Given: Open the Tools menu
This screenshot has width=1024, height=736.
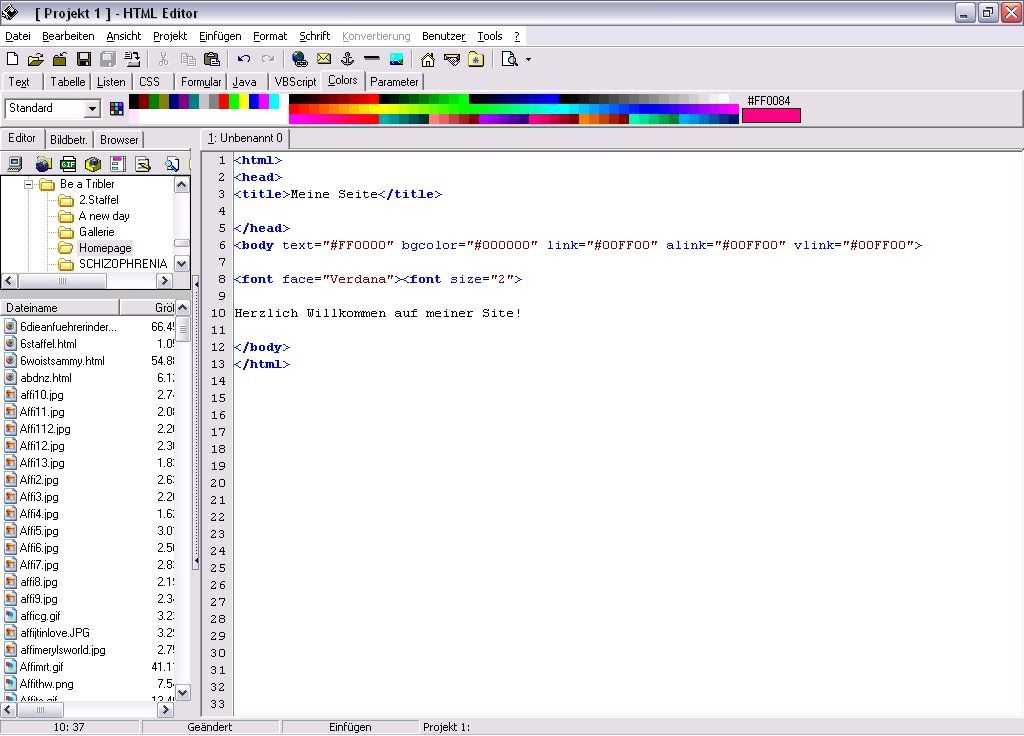Looking at the screenshot, I should click(x=490, y=36).
